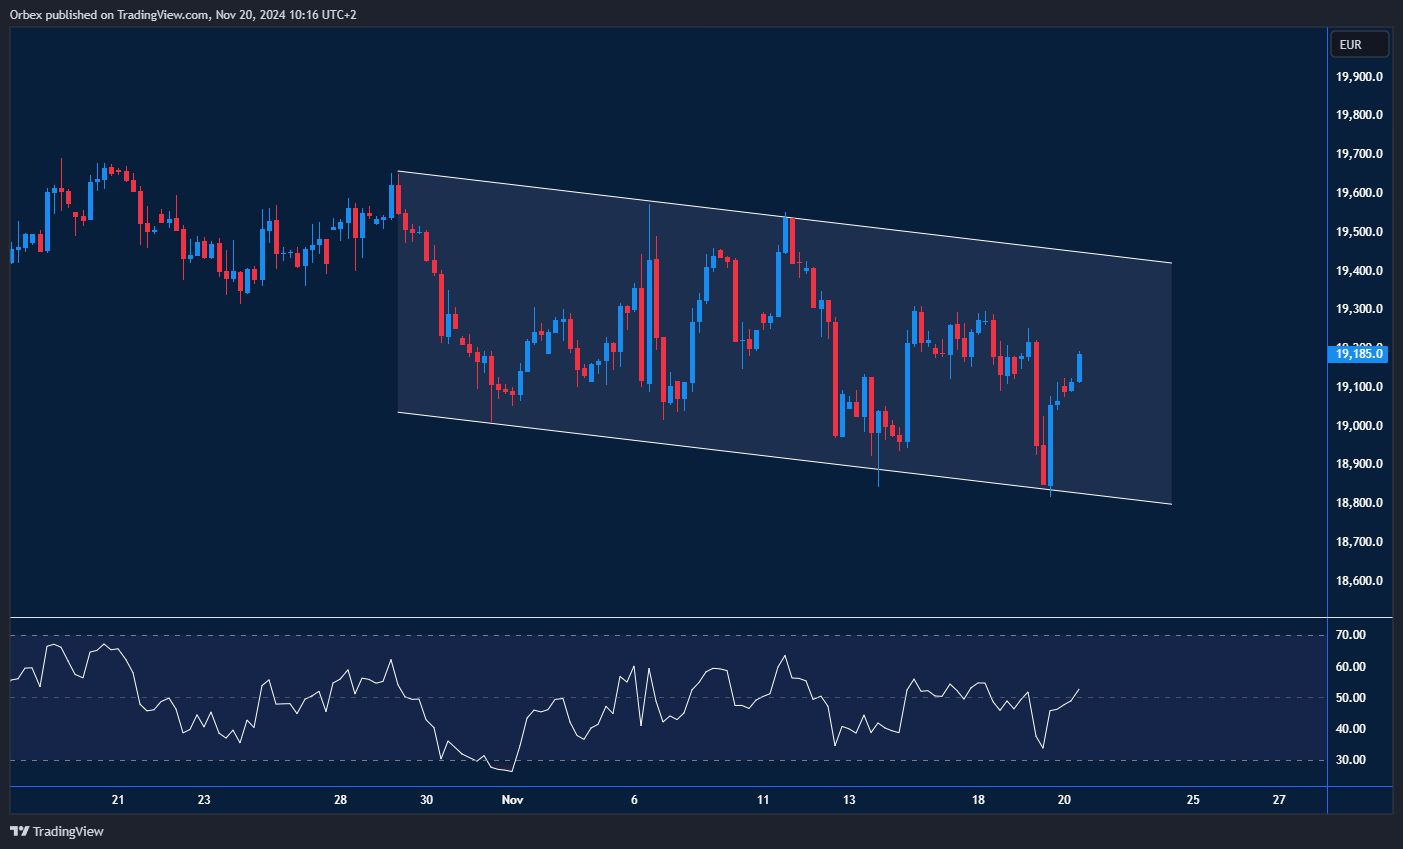Click the current price tag 19,185.0
The width and height of the screenshot is (1403, 849).
click(x=1358, y=354)
